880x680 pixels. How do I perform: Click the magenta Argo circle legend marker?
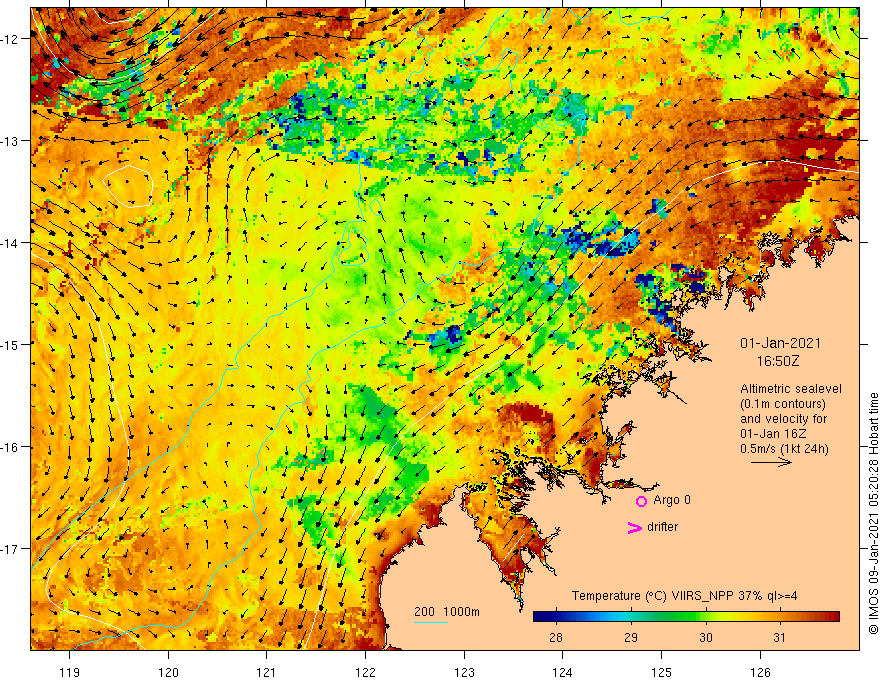point(641,501)
